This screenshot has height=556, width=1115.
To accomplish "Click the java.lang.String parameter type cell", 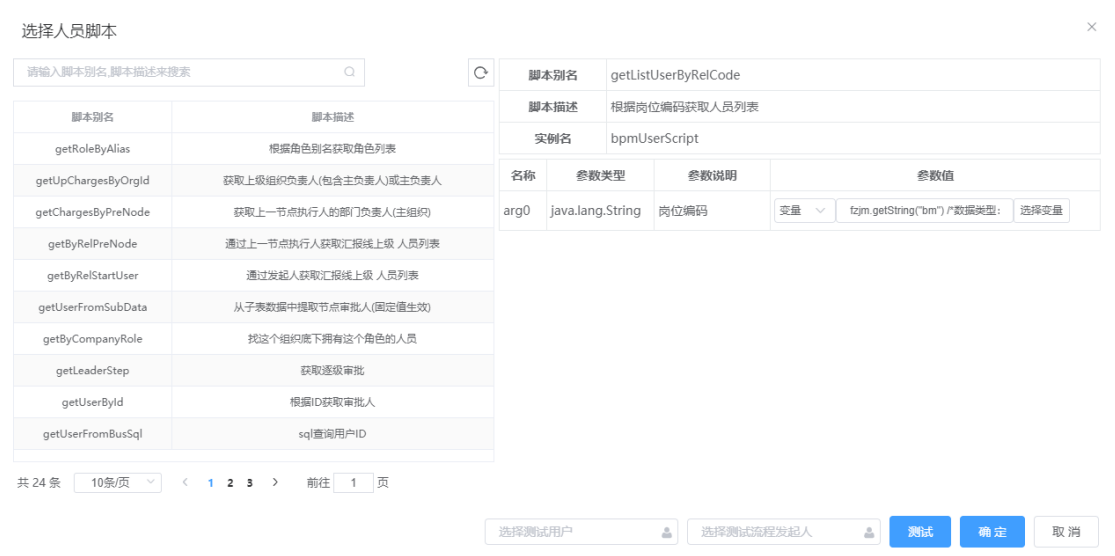I will (599, 210).
